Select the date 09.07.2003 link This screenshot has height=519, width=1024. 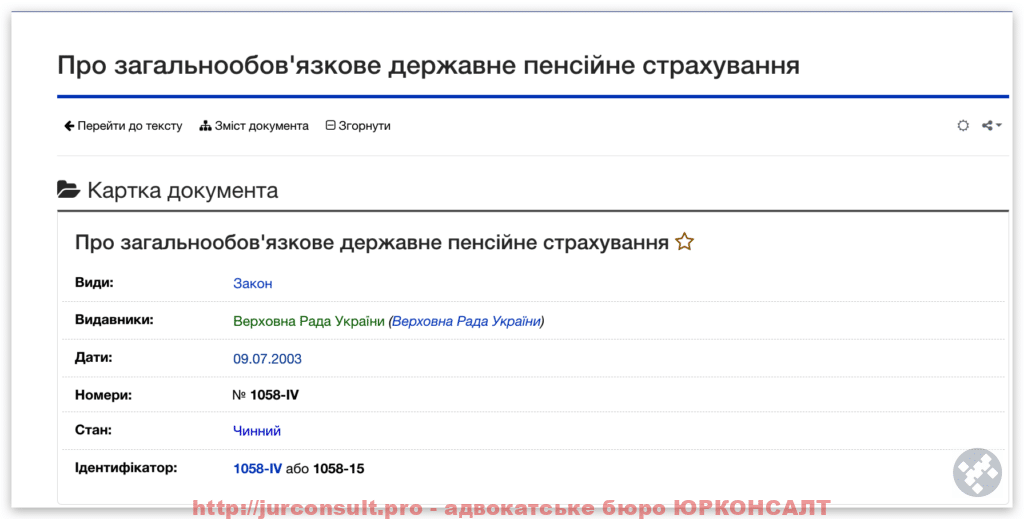[267, 358]
